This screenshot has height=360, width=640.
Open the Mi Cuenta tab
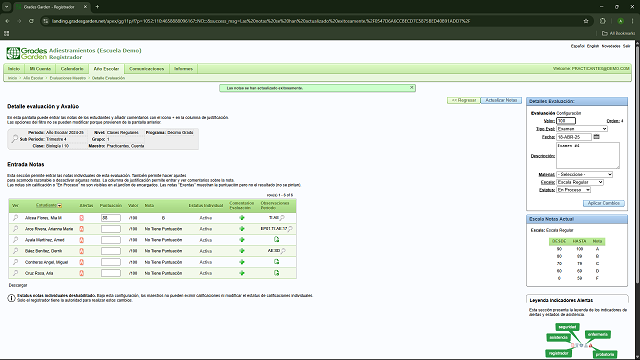40,69
